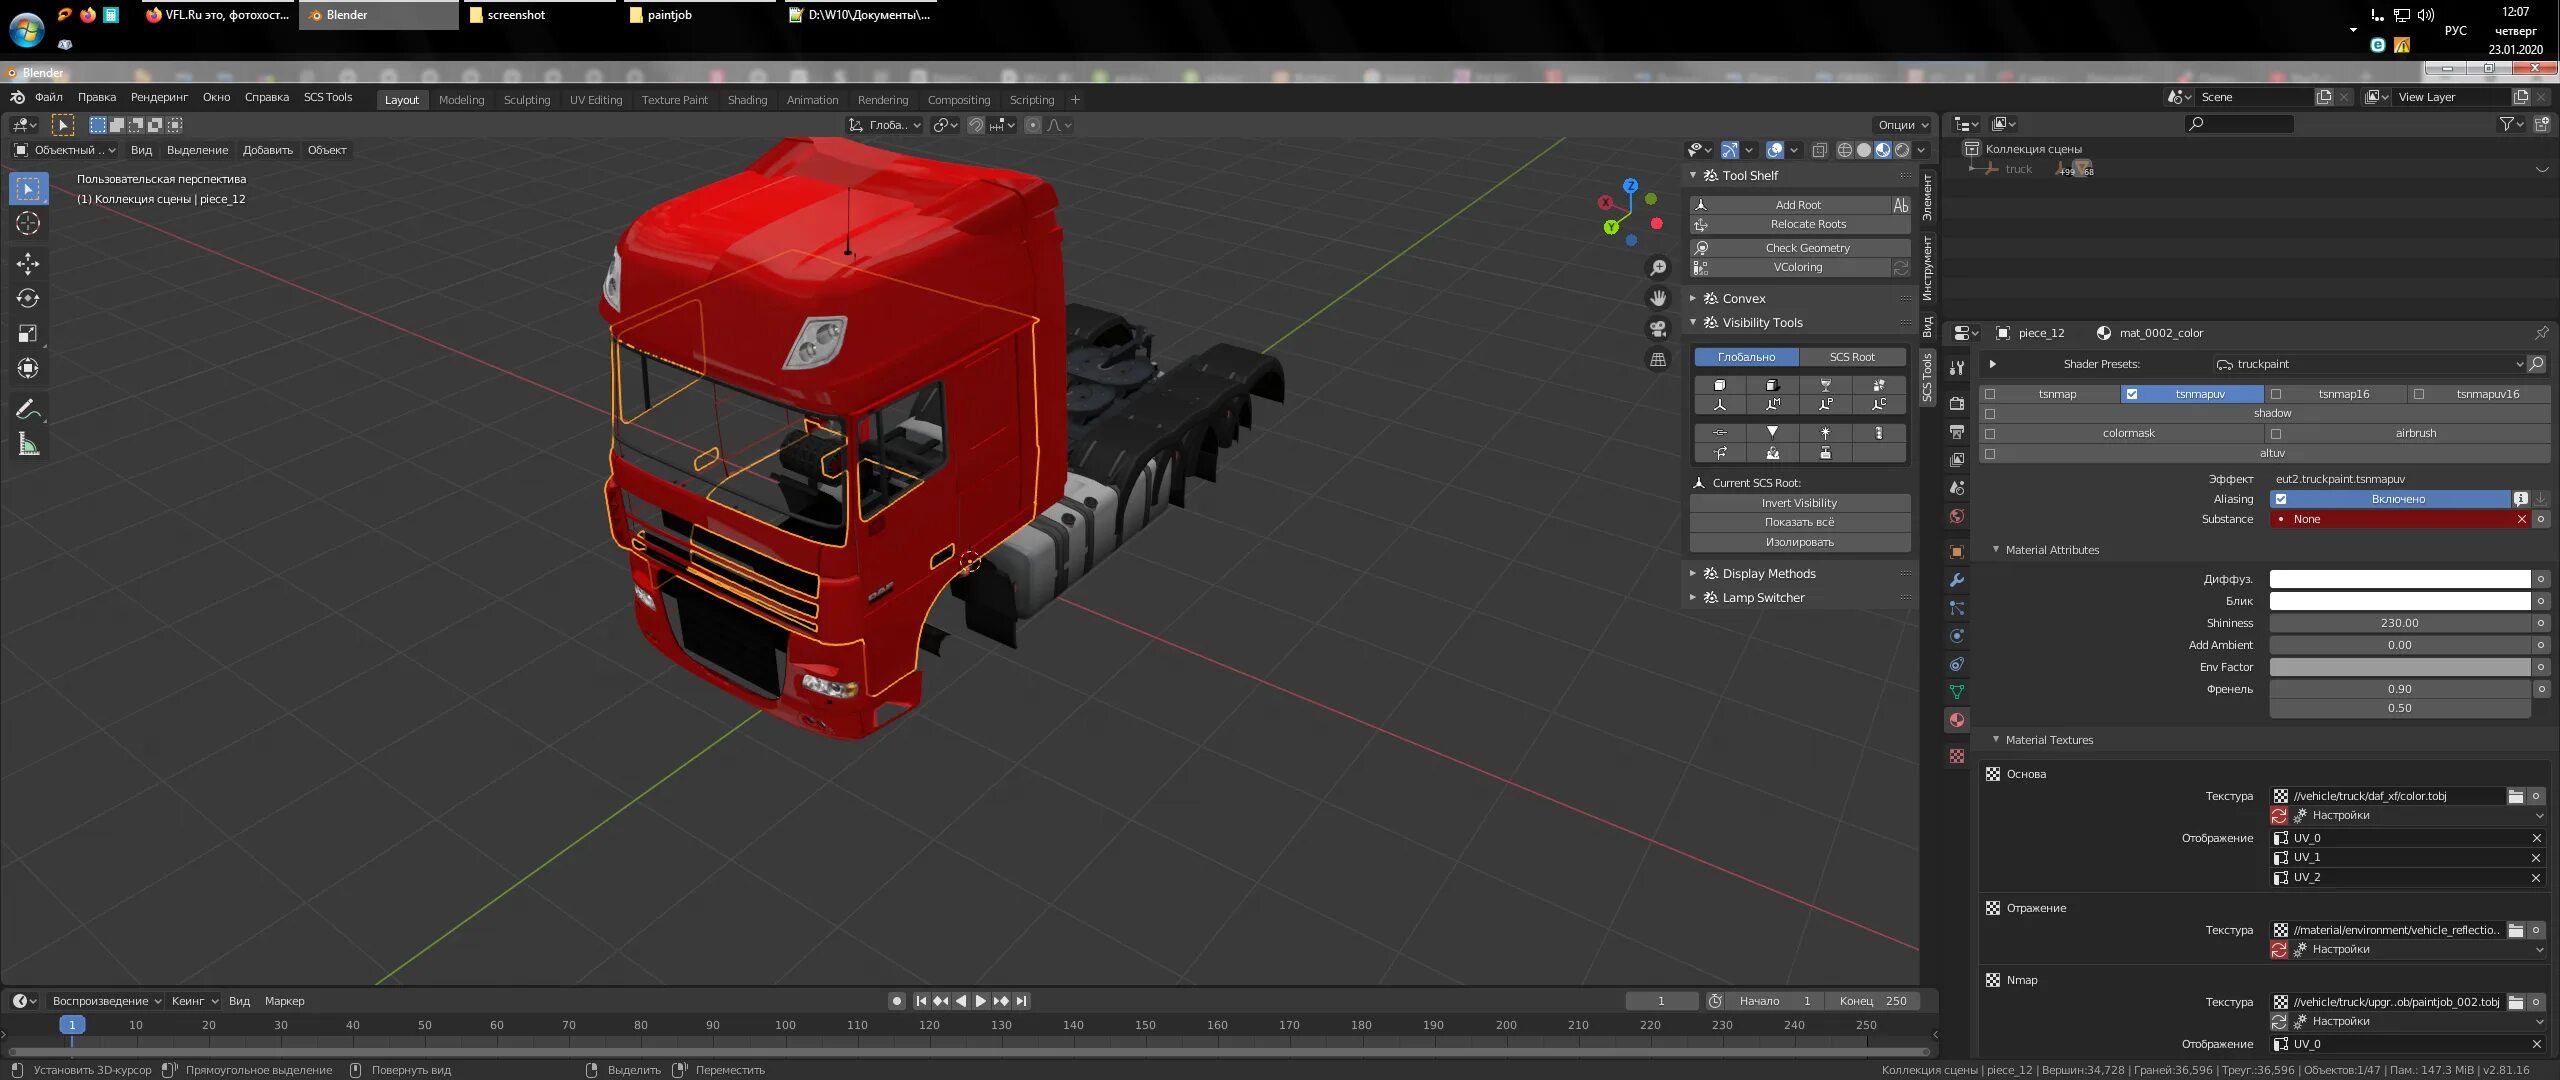This screenshot has height=1080, width=2560.
Task: Click the Check Geometry button
Action: [1800, 248]
